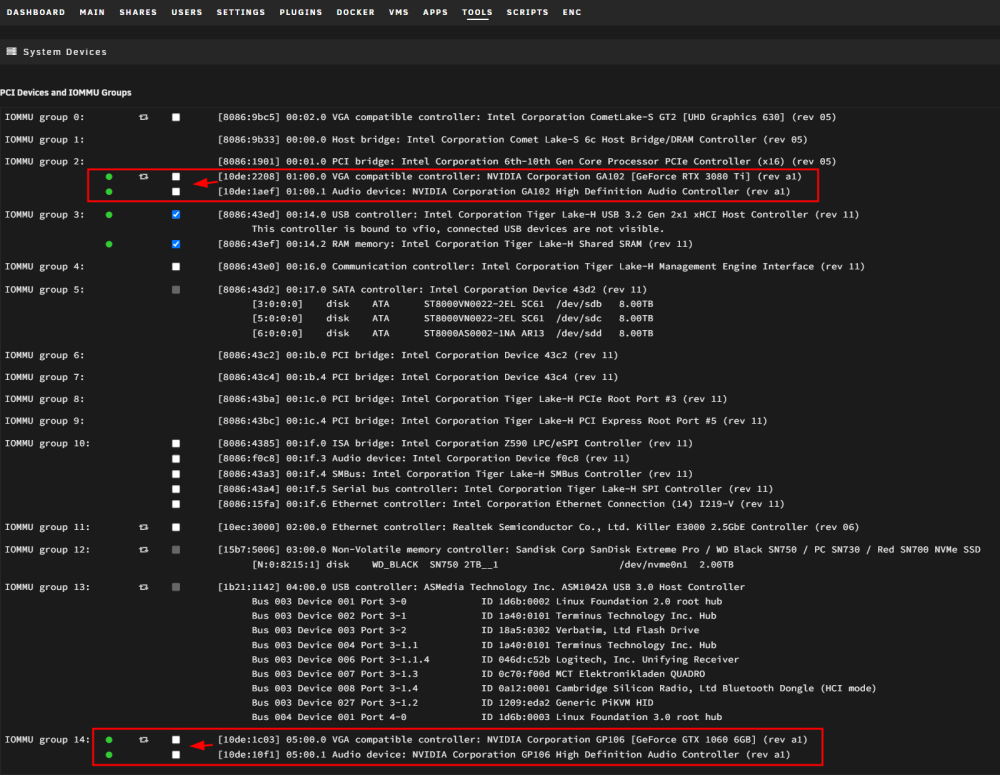Click the /dev/sdc disk entry
The image size is (1000, 775).
(x=452, y=318)
